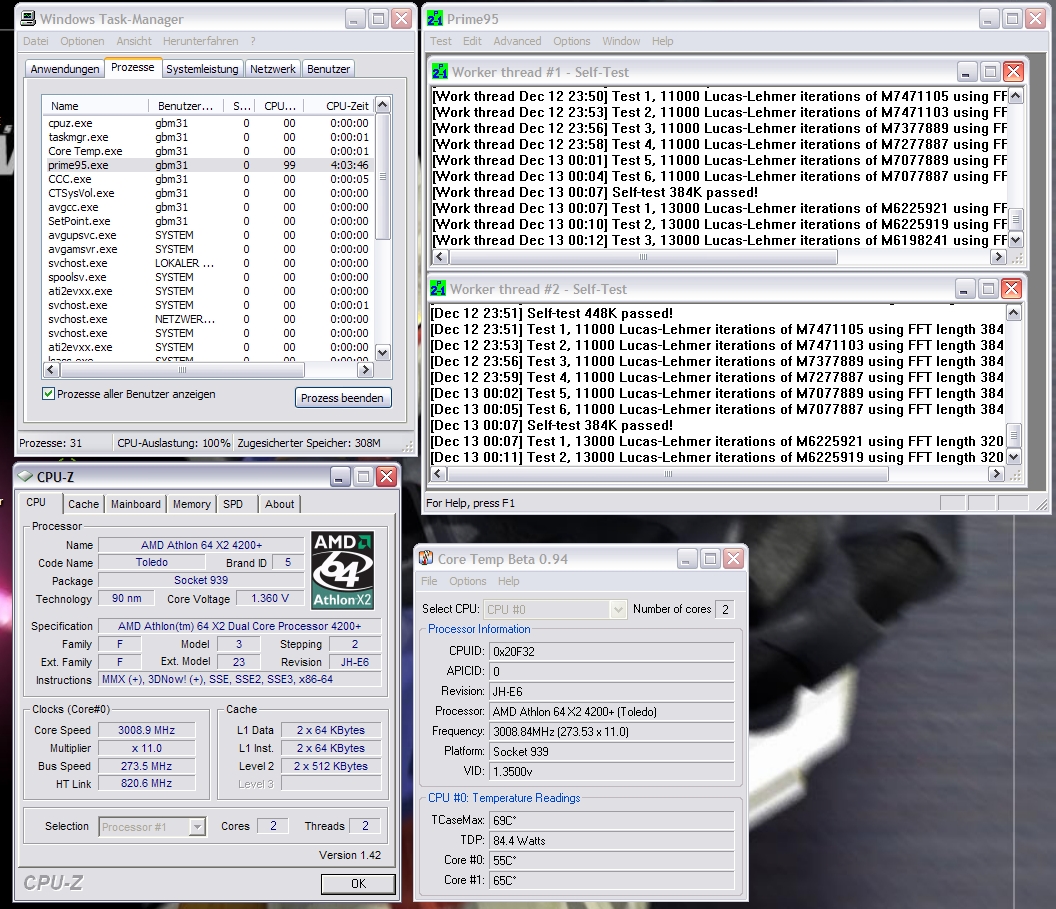The width and height of the screenshot is (1056, 909).
Task: Open the File menu in Core Temp
Action: 429,581
